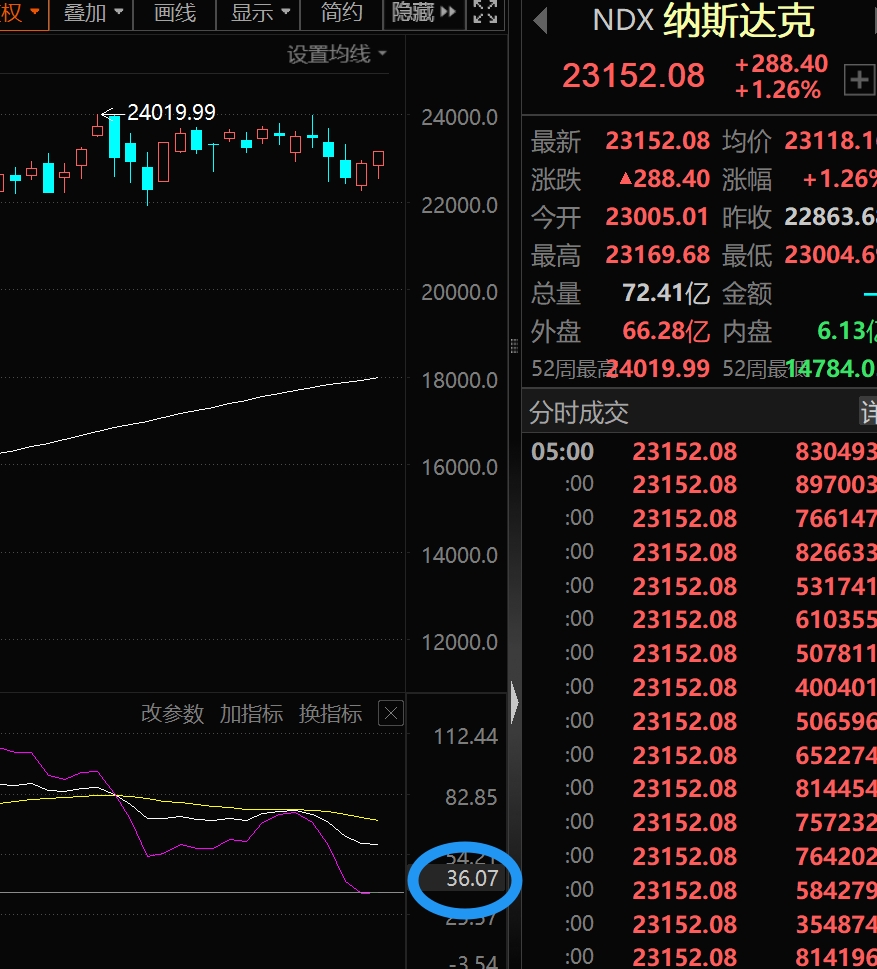
Task: Close the indicator sub-panel with X icon
Action: click(391, 713)
